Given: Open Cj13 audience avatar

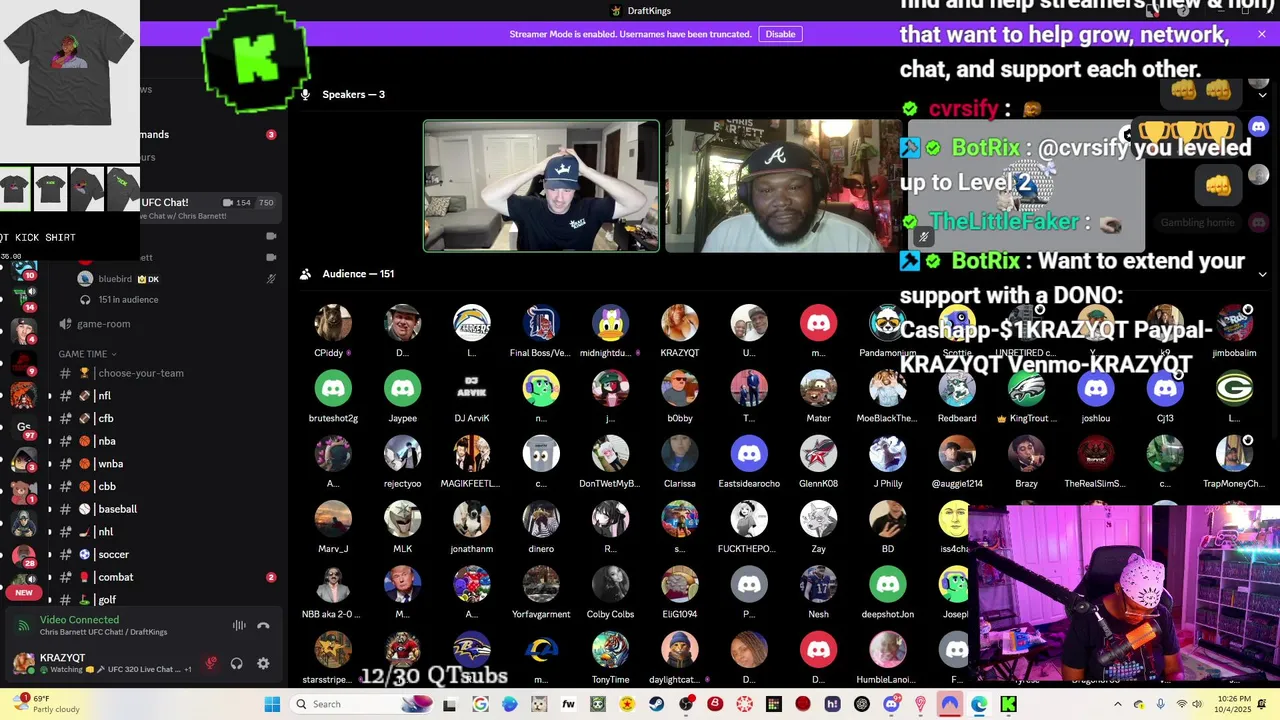Looking at the screenshot, I should coord(1165,388).
